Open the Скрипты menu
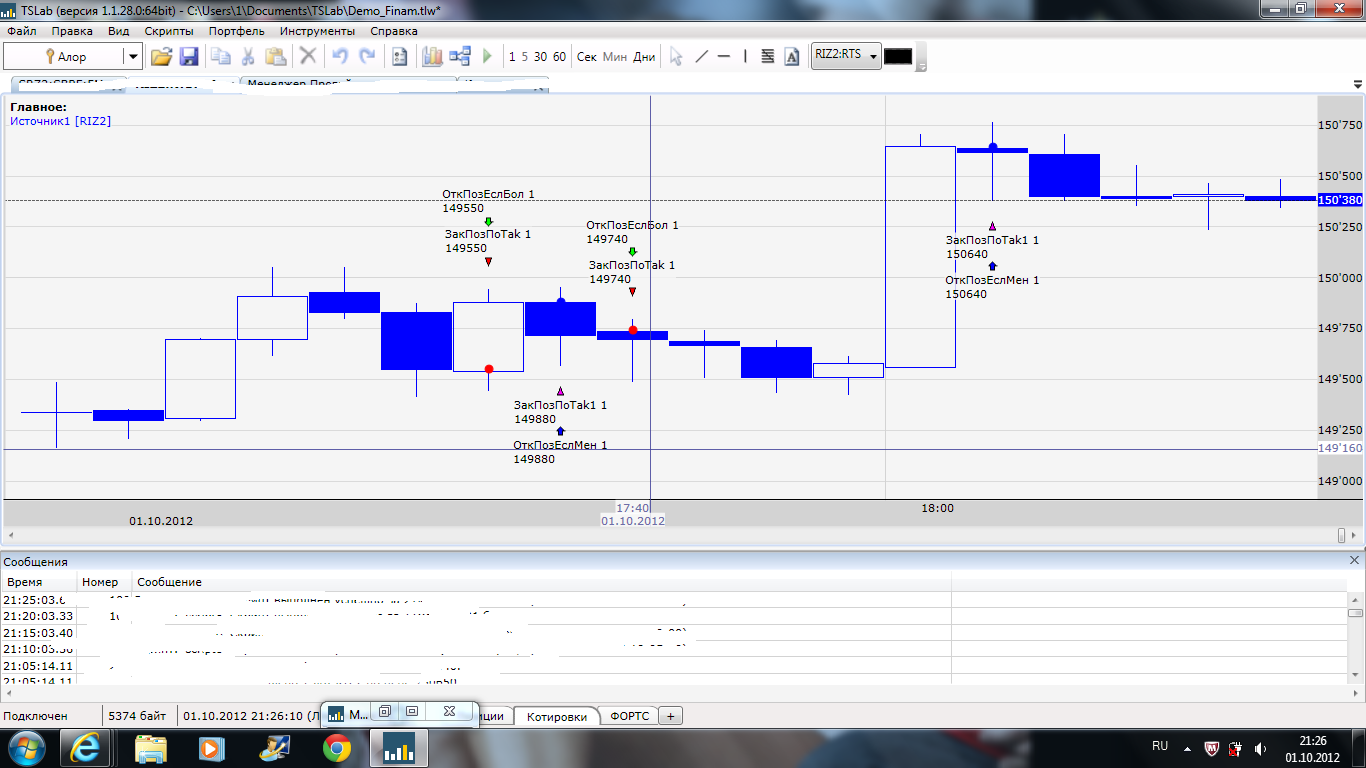The height and width of the screenshot is (768, 1366). click(x=169, y=31)
